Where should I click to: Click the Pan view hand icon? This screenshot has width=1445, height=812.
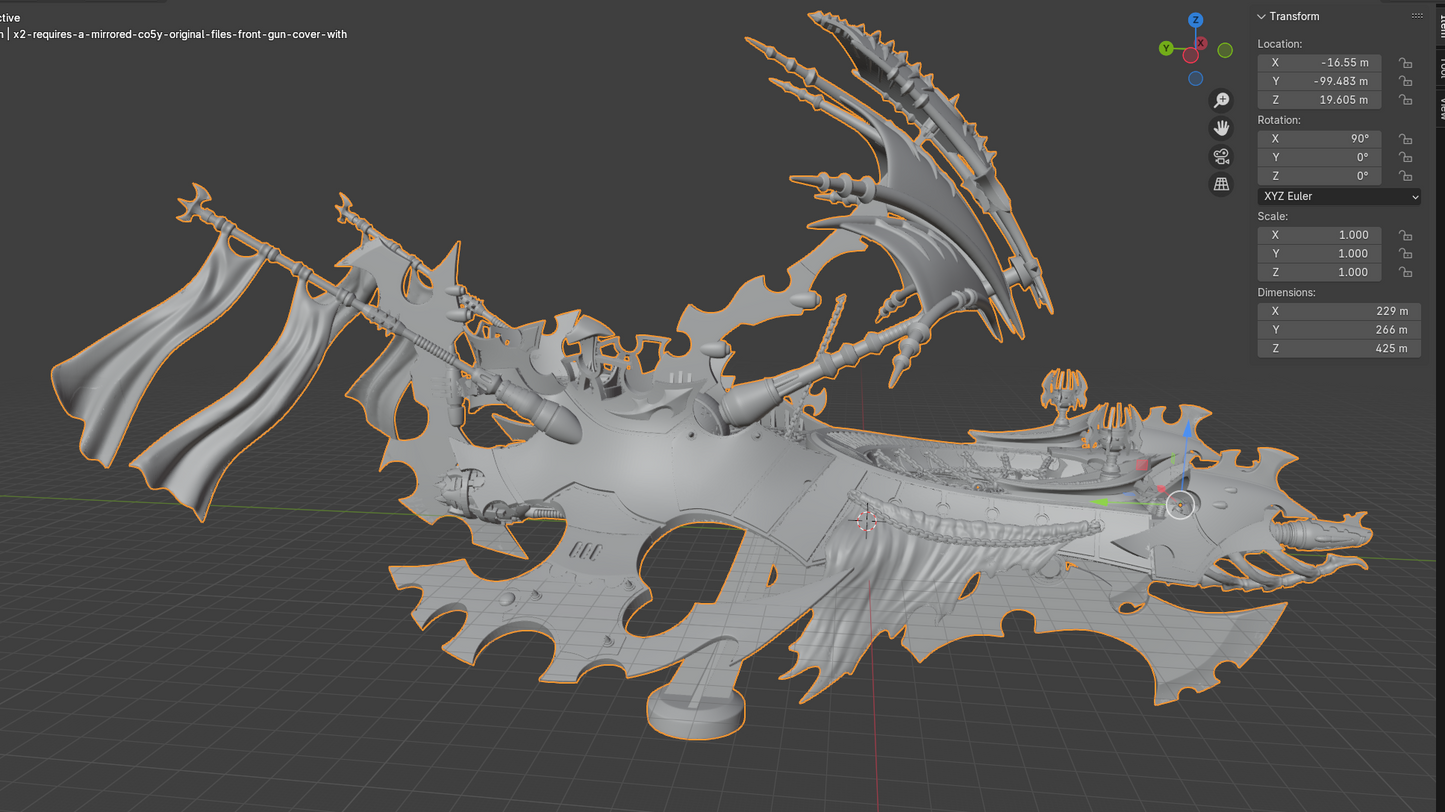click(1221, 128)
